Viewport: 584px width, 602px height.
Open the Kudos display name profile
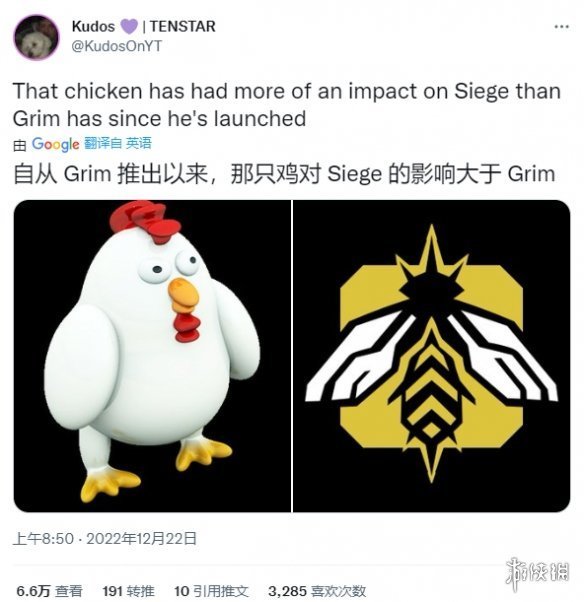click(93, 26)
